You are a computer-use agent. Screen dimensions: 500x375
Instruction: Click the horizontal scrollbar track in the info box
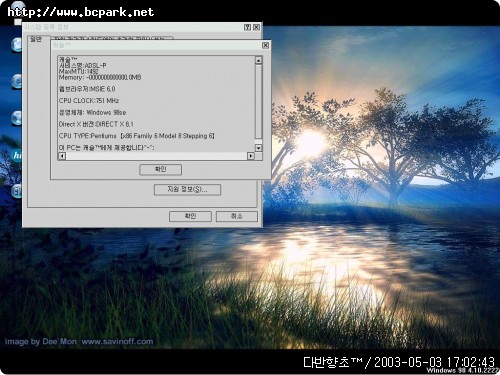pyautogui.click(x=156, y=156)
